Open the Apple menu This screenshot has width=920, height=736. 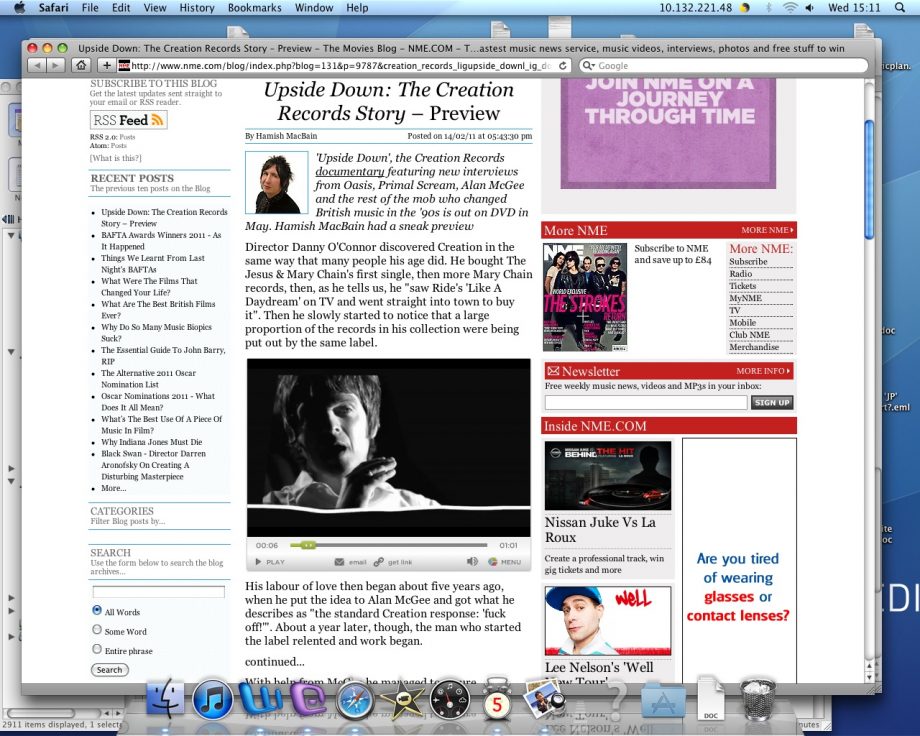(19, 8)
